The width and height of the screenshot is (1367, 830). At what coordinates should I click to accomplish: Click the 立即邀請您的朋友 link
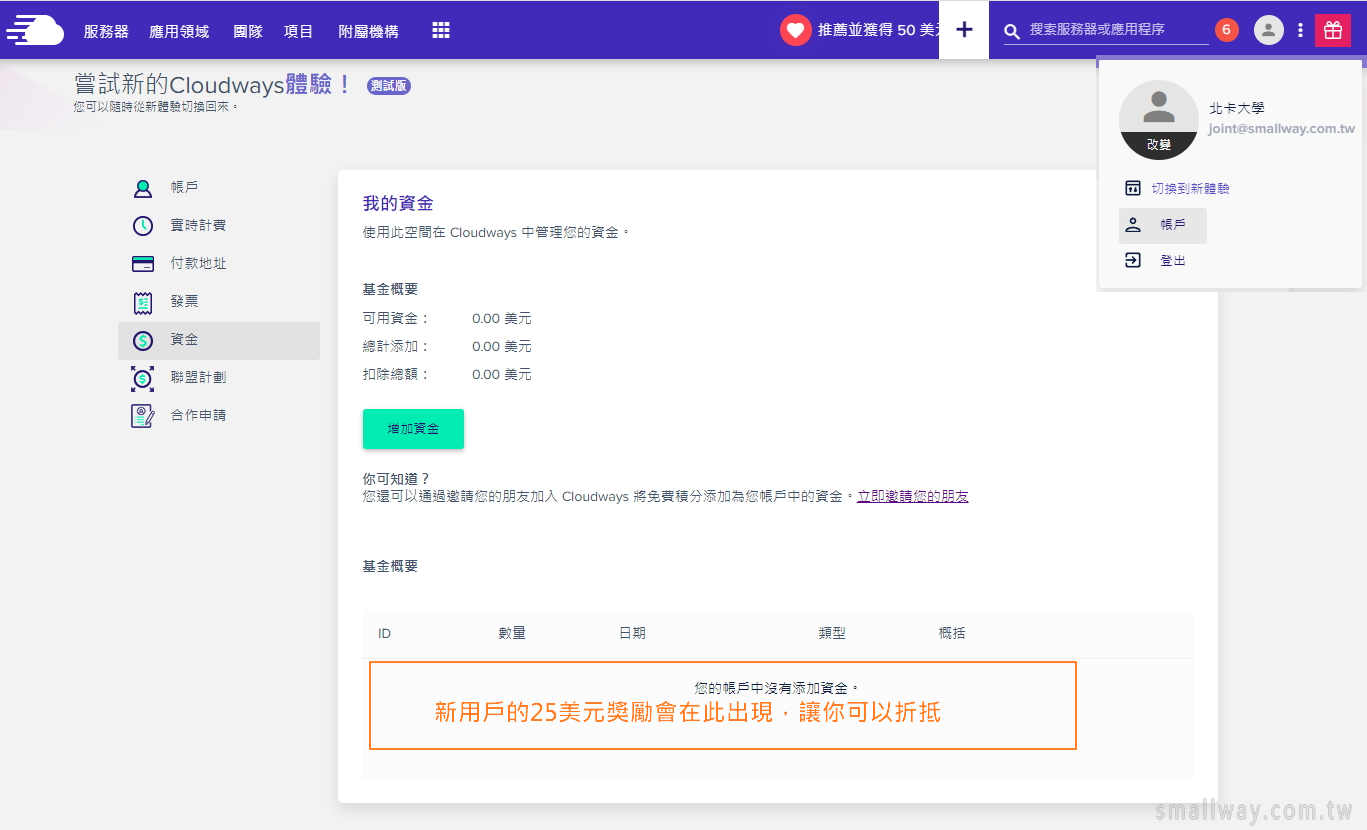click(x=913, y=496)
